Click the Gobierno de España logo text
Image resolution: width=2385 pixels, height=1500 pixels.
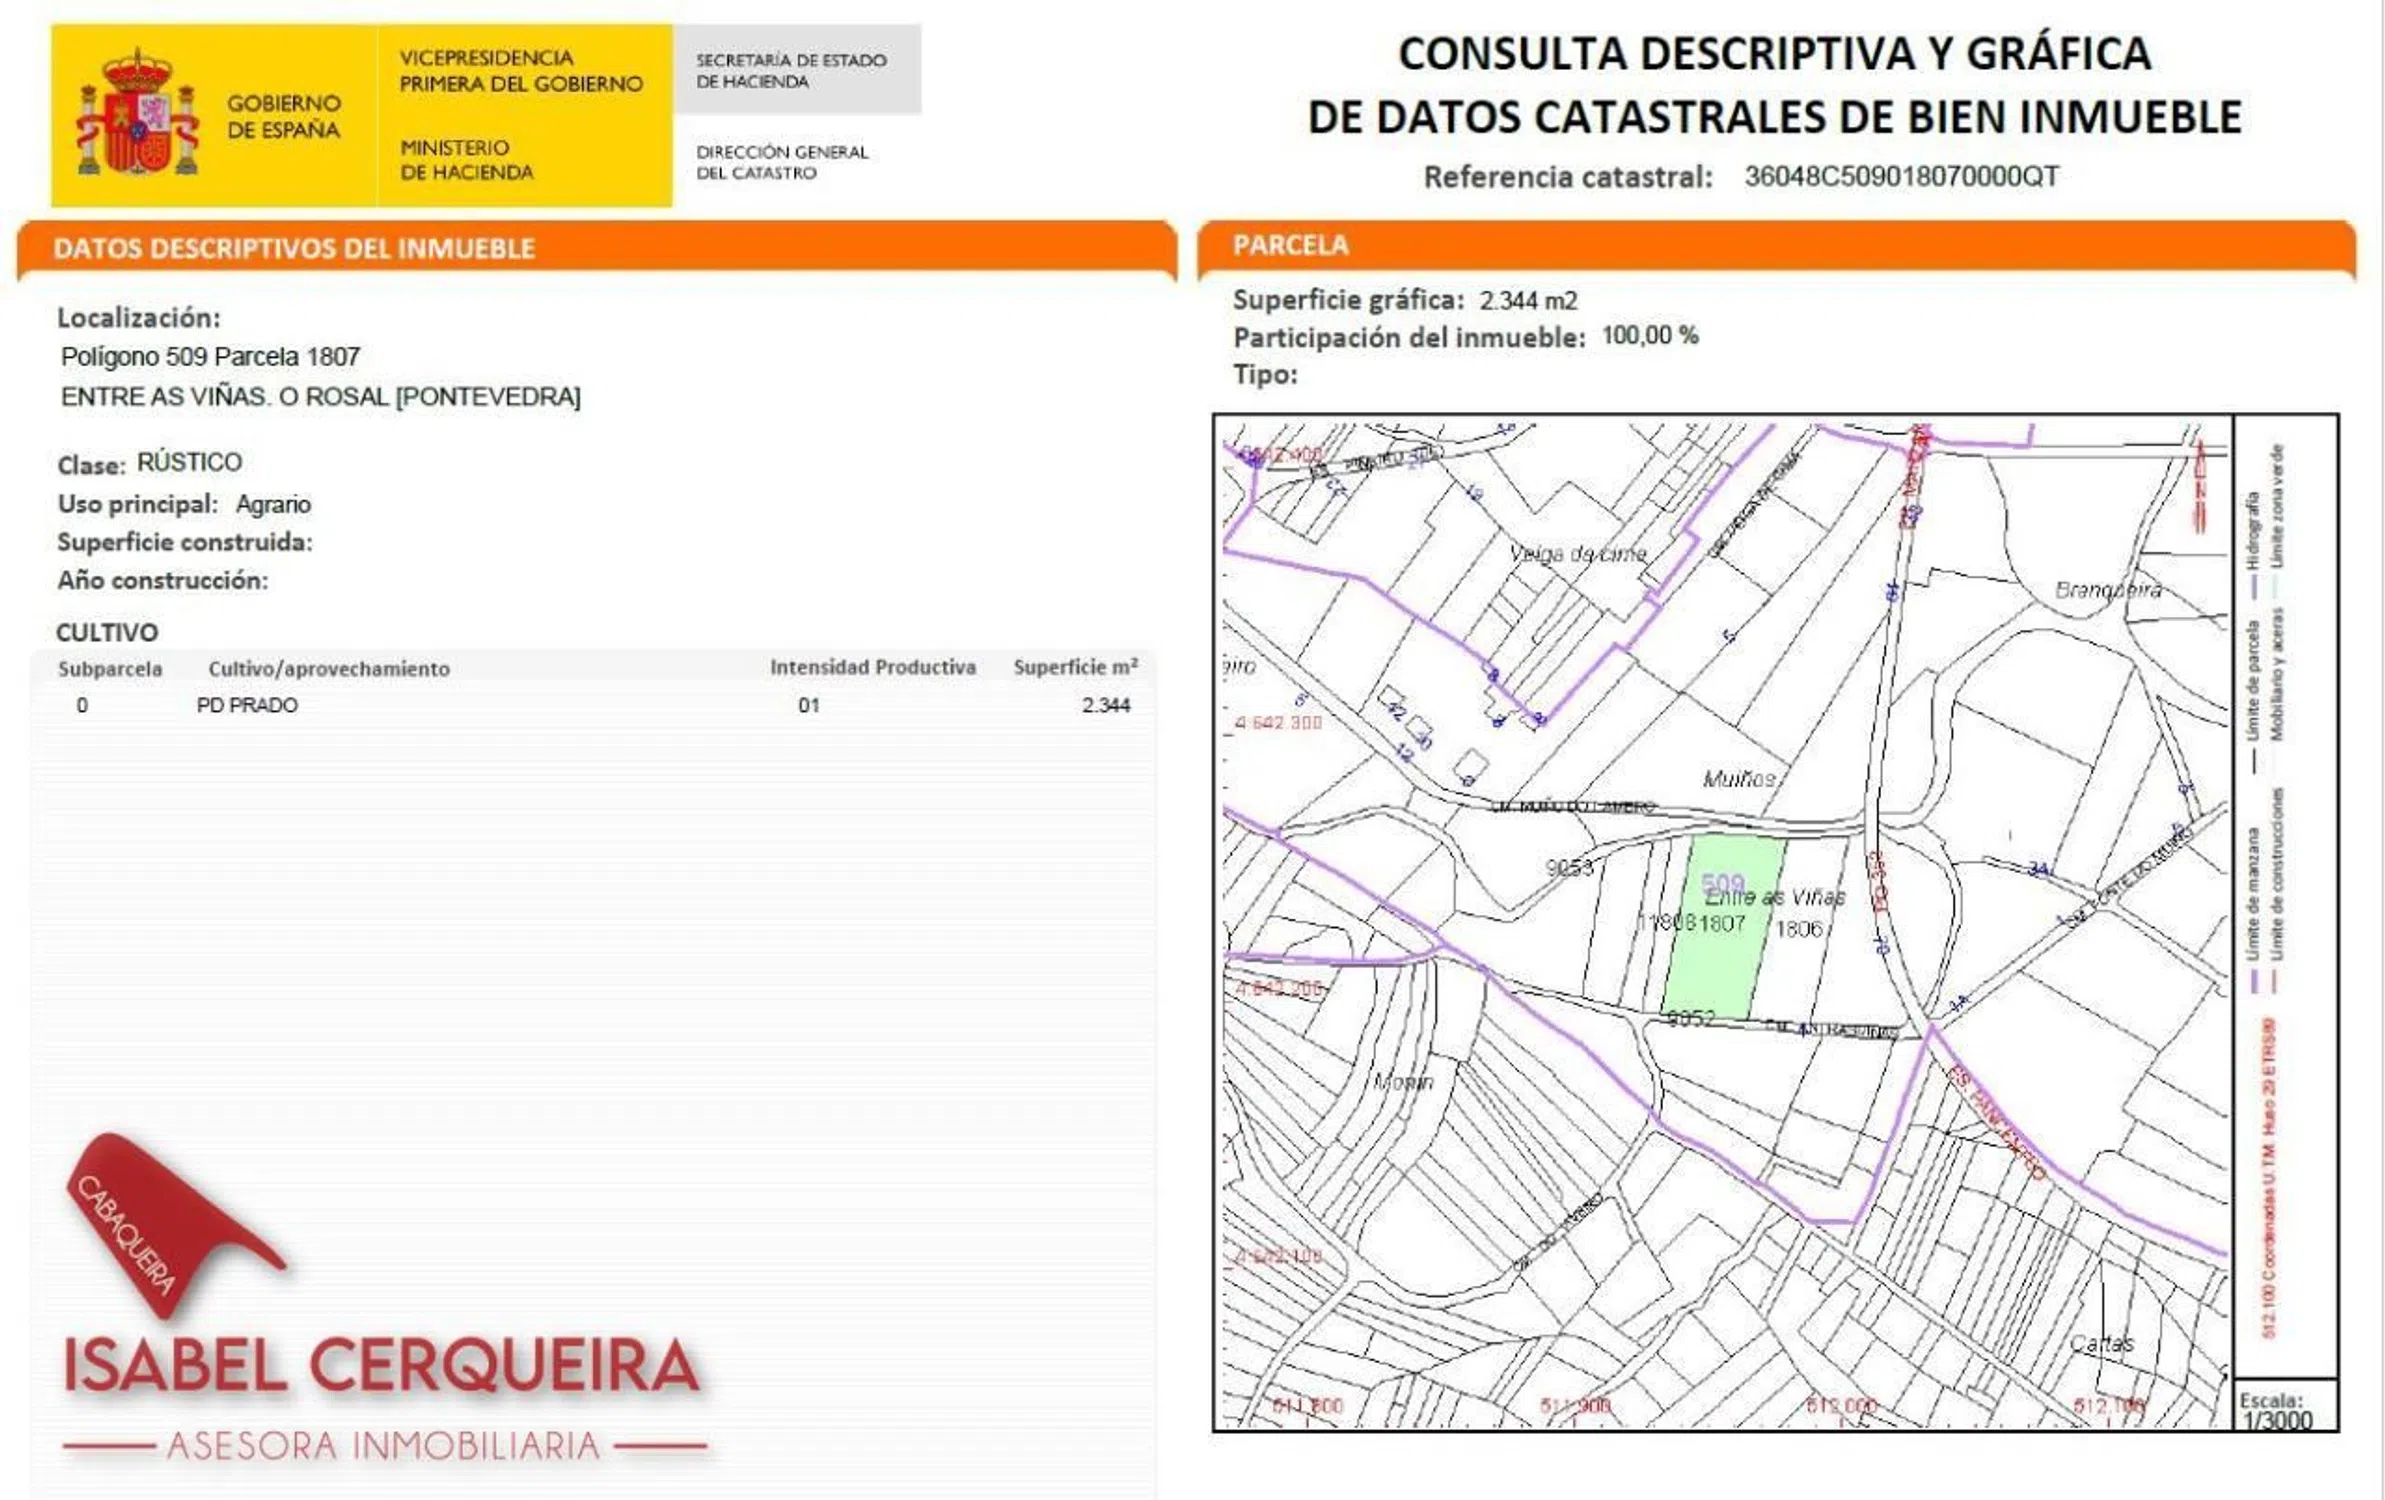(x=283, y=116)
